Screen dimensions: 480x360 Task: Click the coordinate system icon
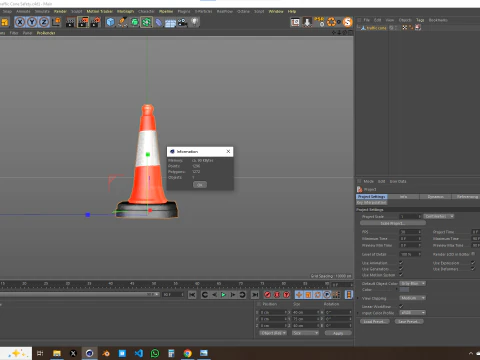coord(57,22)
